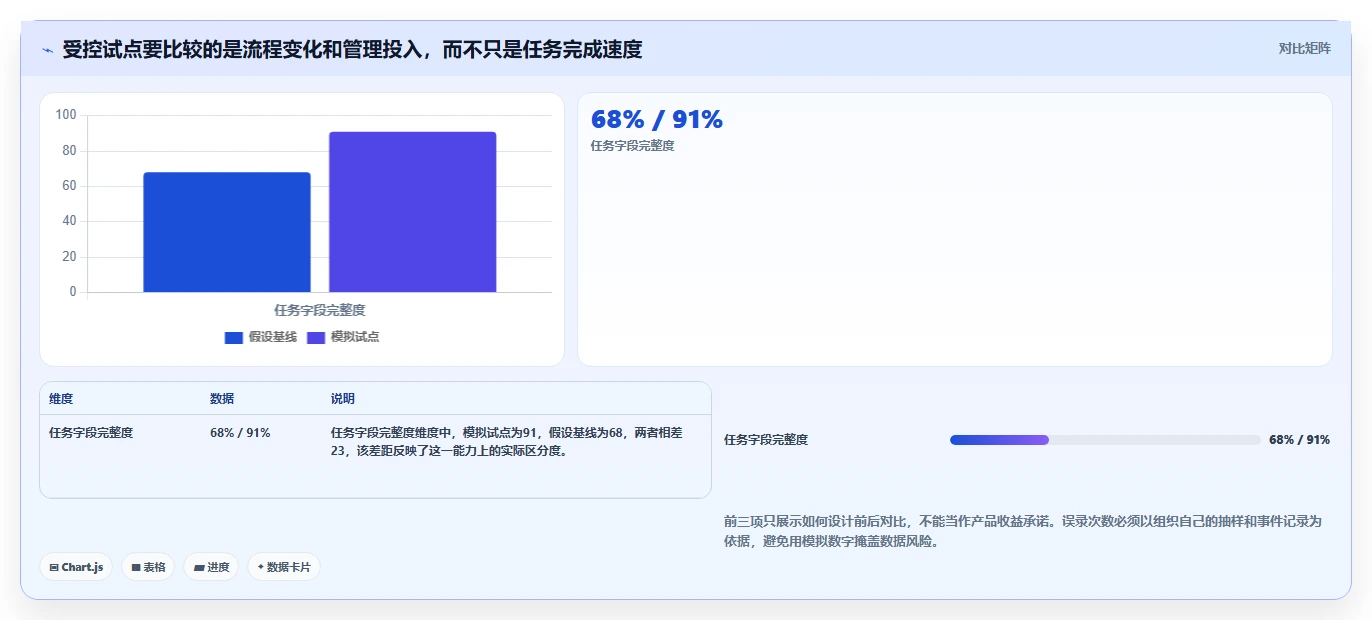Click the 对比矩阵 label in header
The height and width of the screenshot is (620, 1372).
pyautogui.click(x=1305, y=48)
